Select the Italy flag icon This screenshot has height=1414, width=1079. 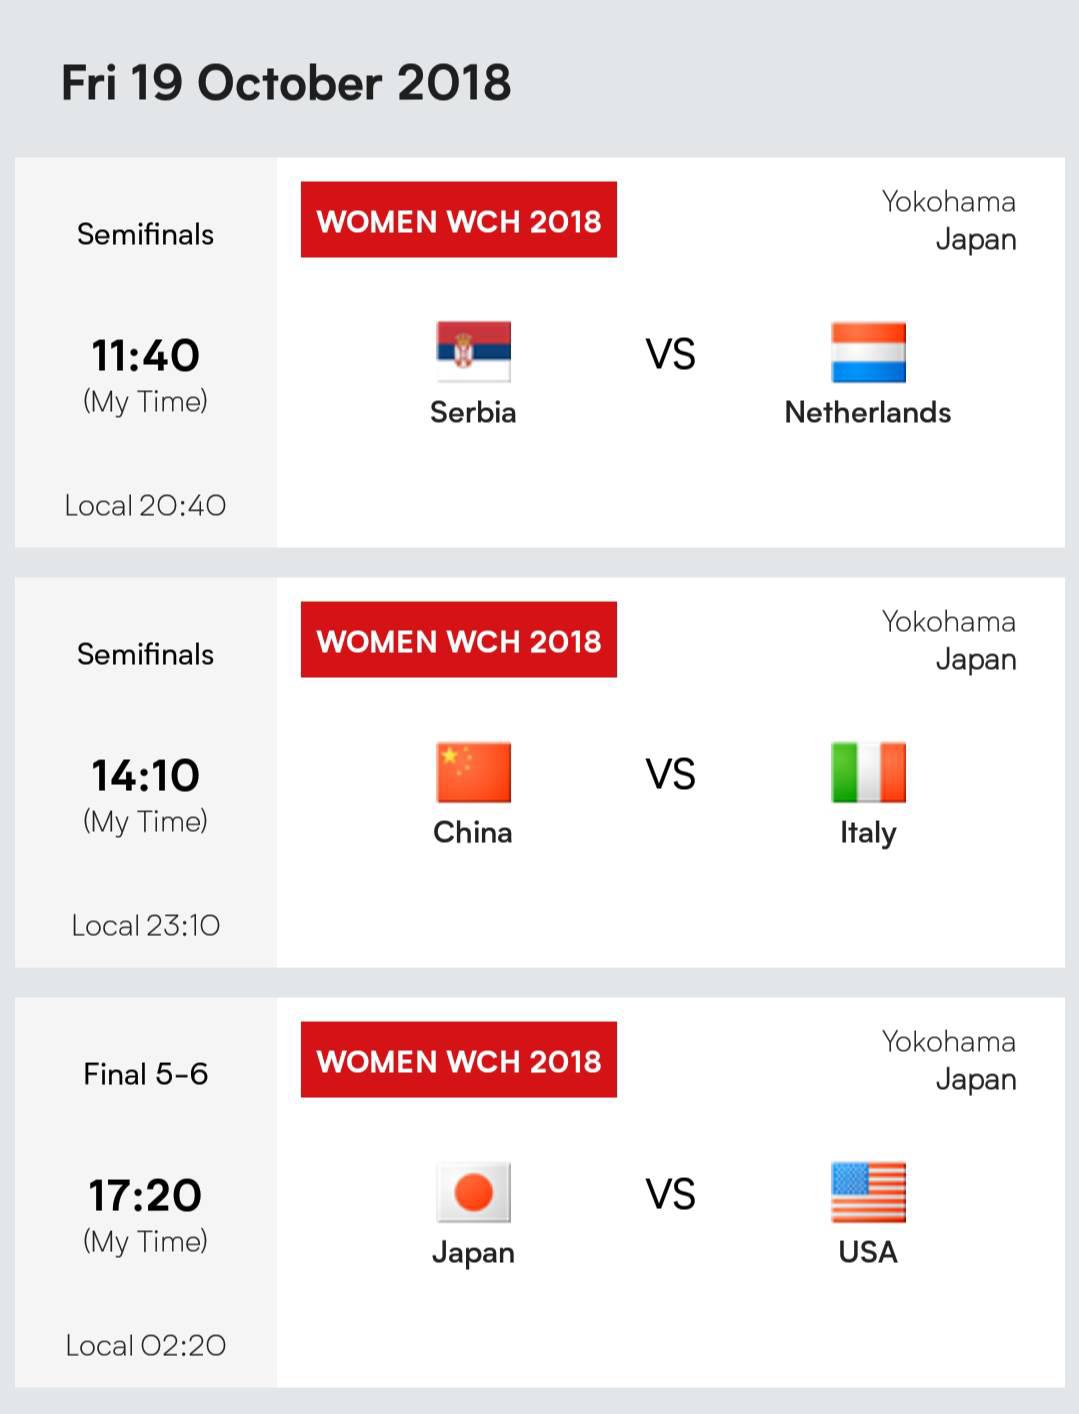pos(868,772)
